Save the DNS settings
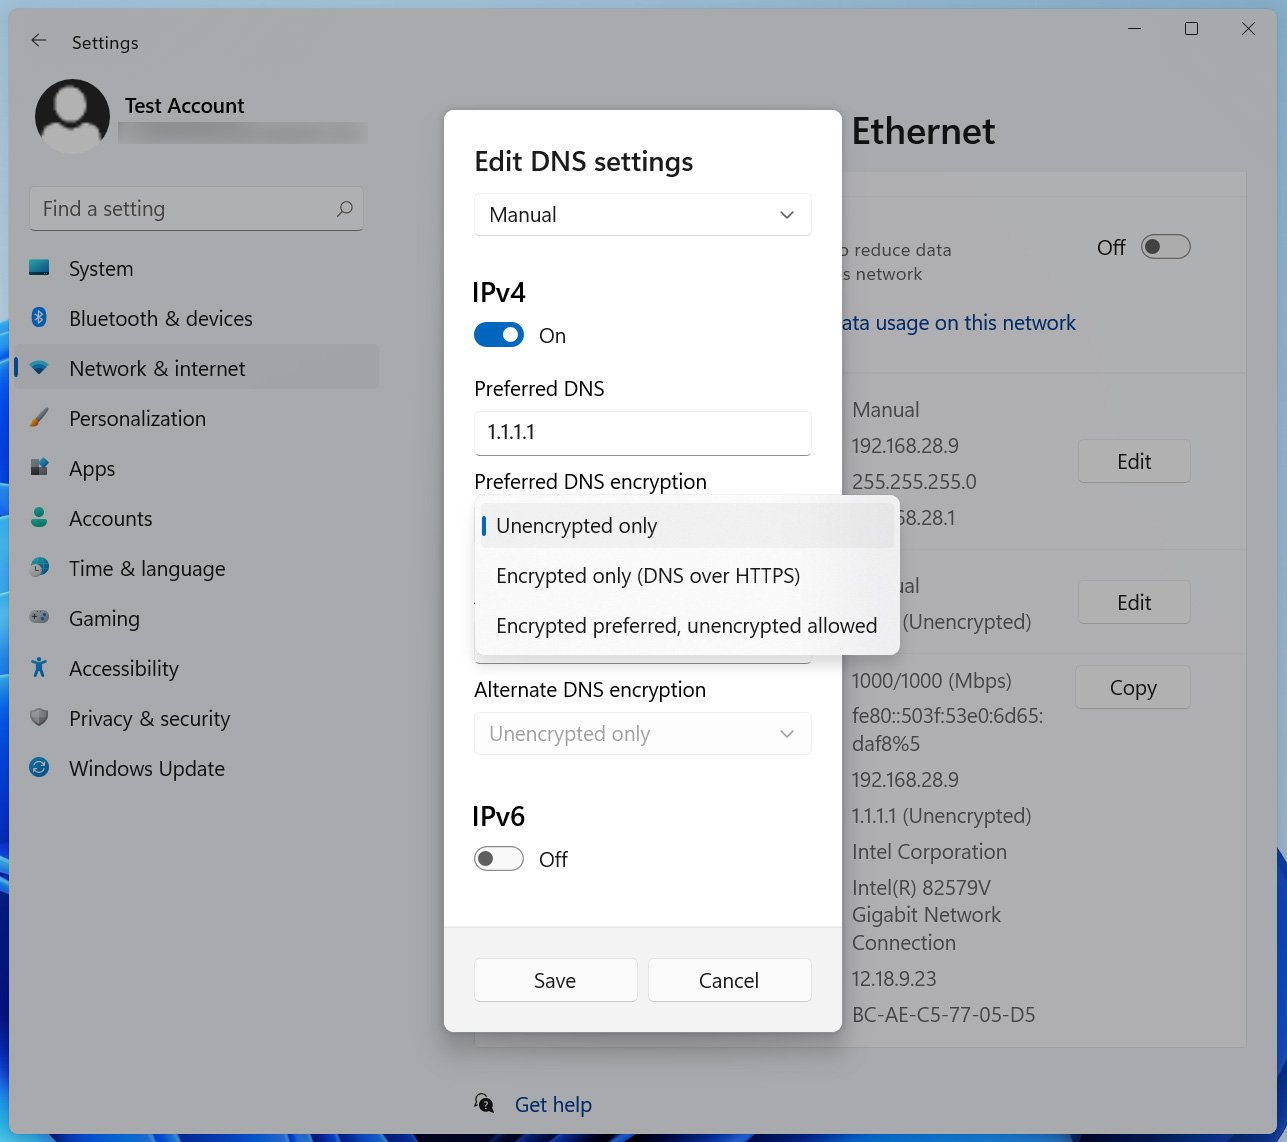 [555, 980]
